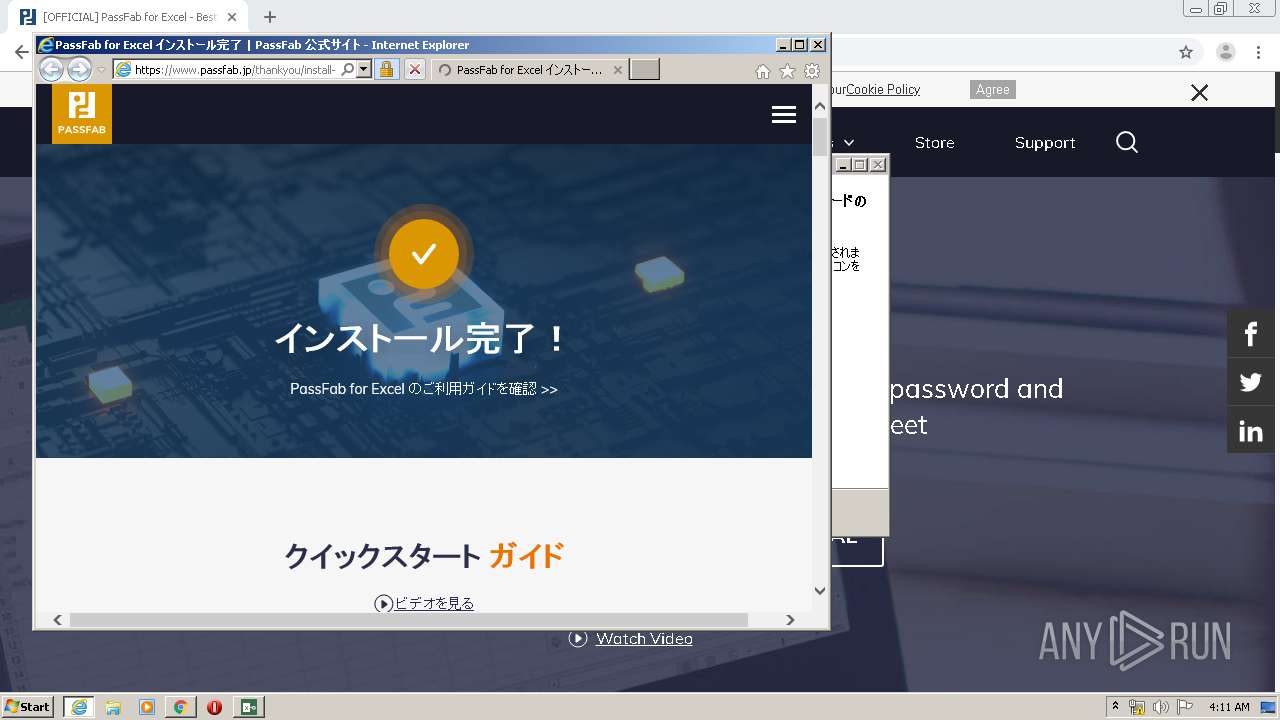Viewport: 1280px width, 720px height.
Task: Click the Watch Video link
Action: tap(644, 639)
